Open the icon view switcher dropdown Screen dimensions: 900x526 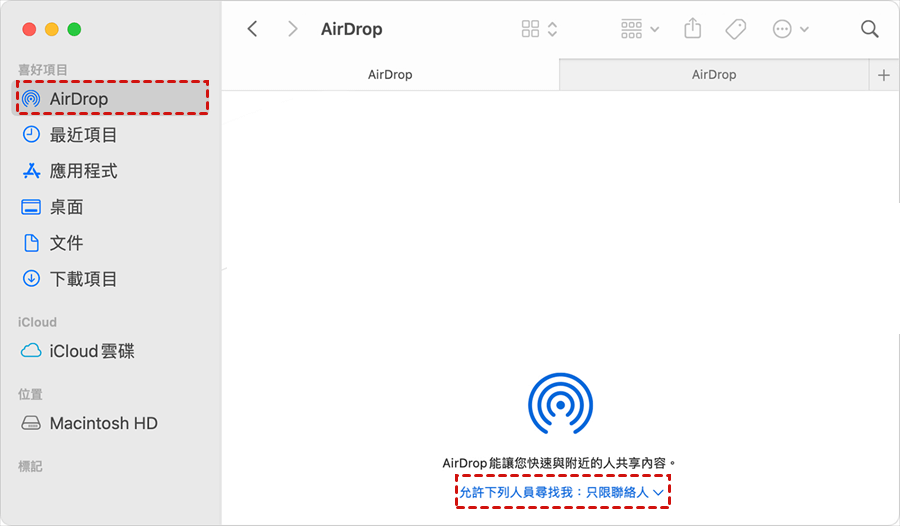click(x=539, y=29)
